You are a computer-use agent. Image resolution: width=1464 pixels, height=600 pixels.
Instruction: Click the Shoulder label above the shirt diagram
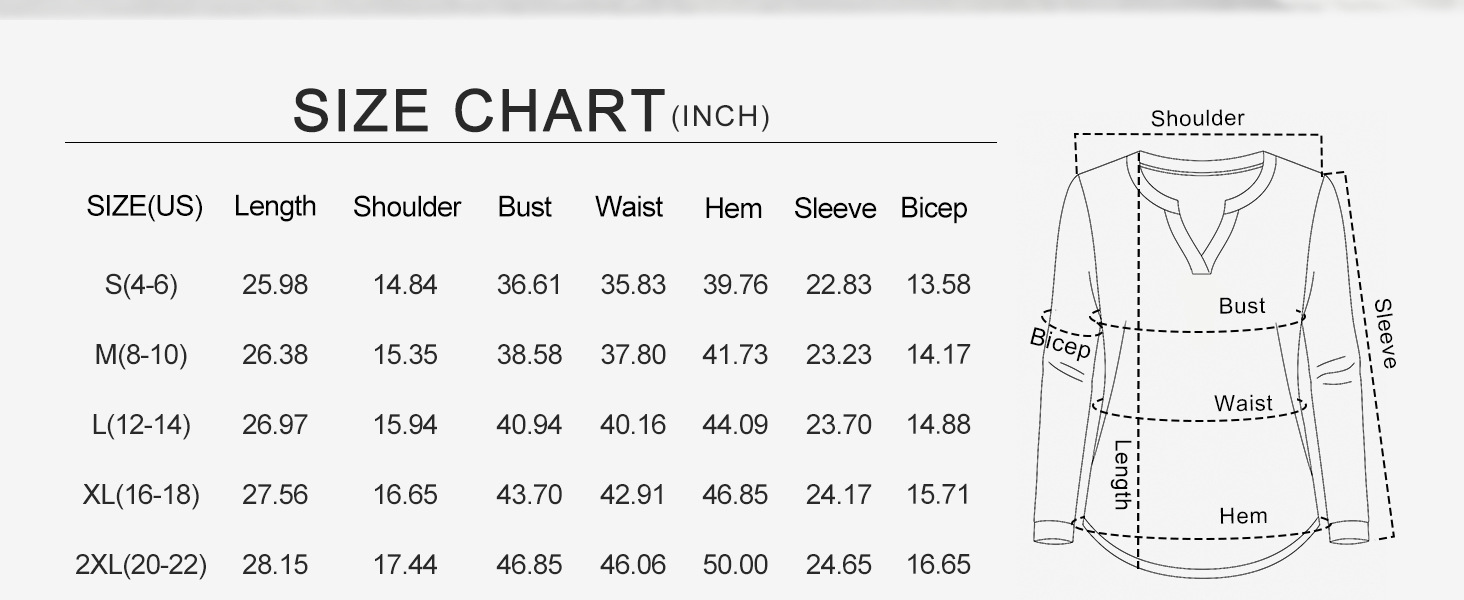click(x=1197, y=119)
